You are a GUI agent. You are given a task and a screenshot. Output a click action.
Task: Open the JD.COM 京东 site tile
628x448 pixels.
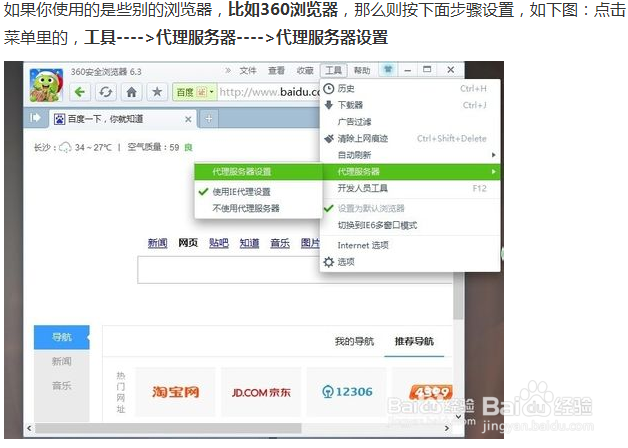tap(261, 392)
